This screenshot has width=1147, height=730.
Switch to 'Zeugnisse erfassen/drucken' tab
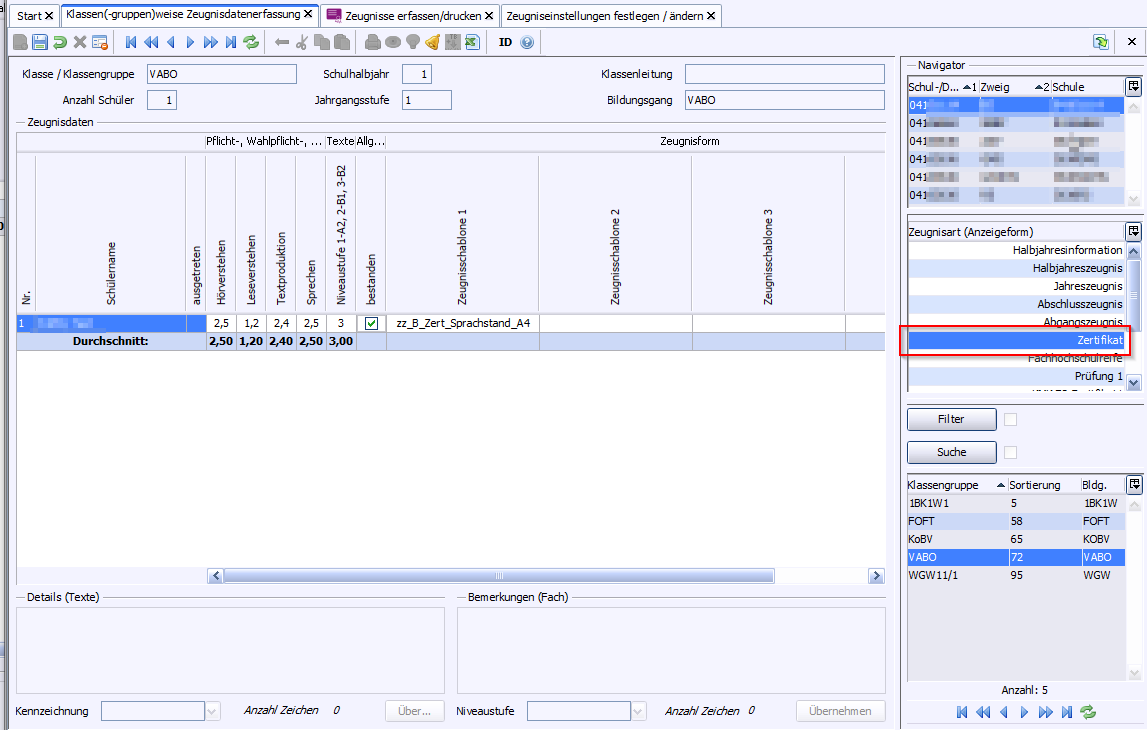410,16
